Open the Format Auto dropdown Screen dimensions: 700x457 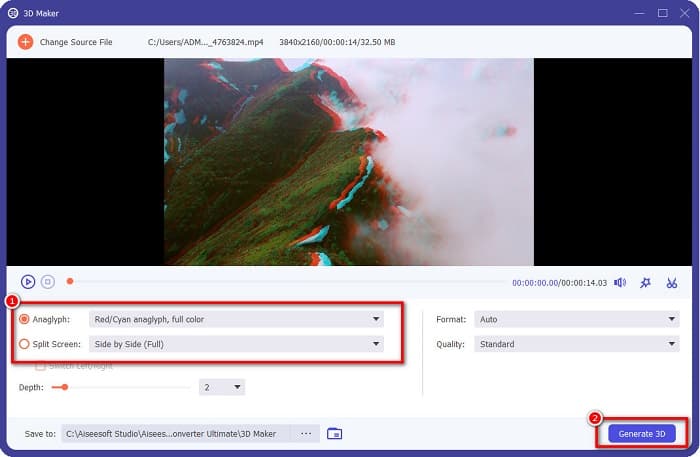576,320
